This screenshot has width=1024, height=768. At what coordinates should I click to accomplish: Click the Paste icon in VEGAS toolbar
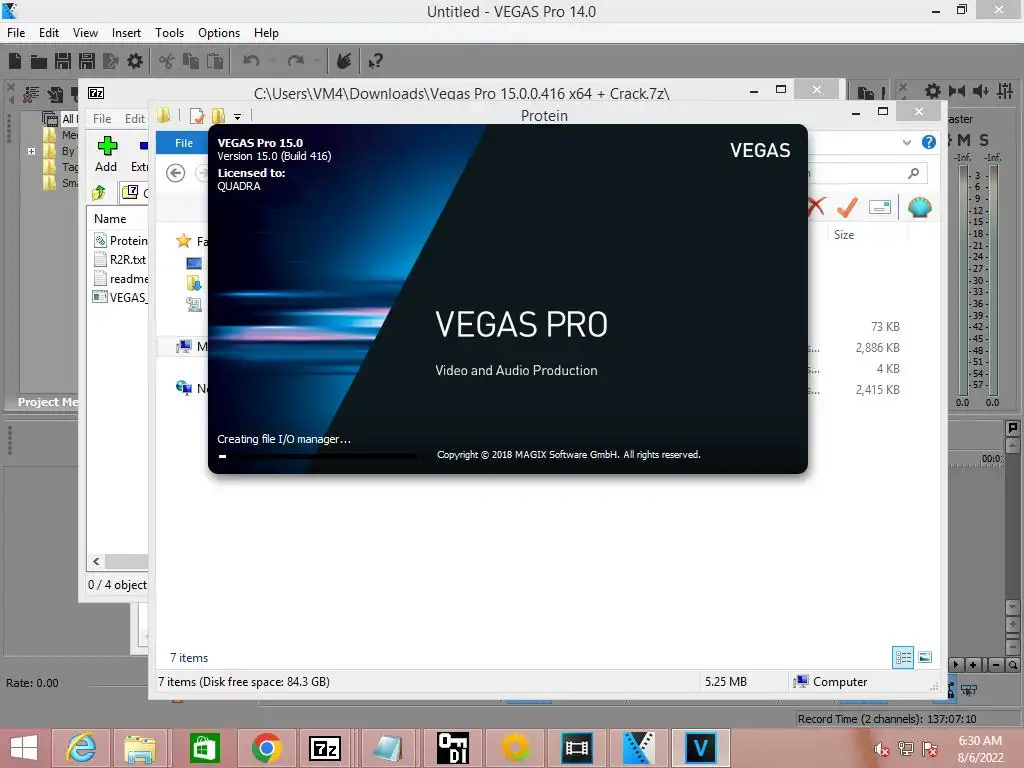click(x=215, y=61)
